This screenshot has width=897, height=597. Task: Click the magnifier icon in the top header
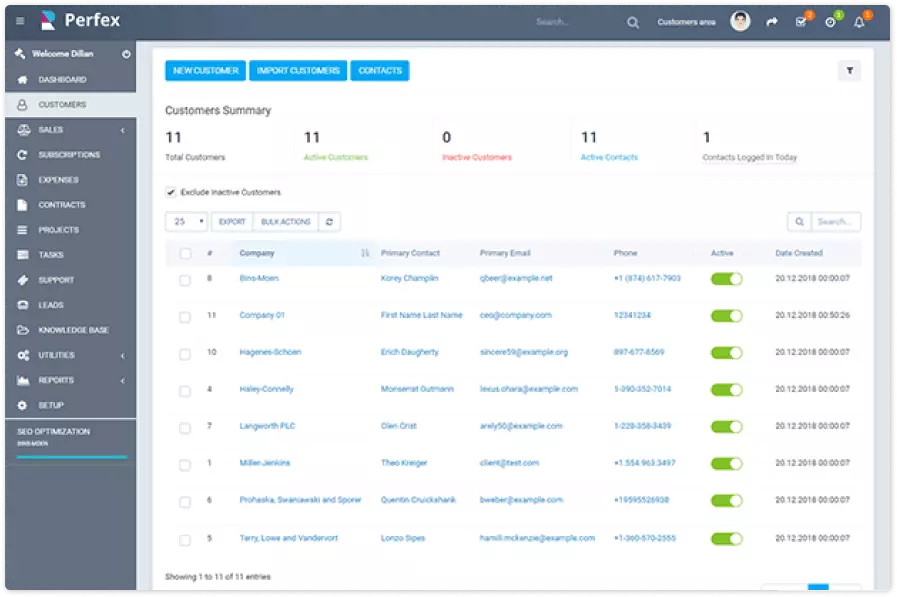tap(632, 22)
